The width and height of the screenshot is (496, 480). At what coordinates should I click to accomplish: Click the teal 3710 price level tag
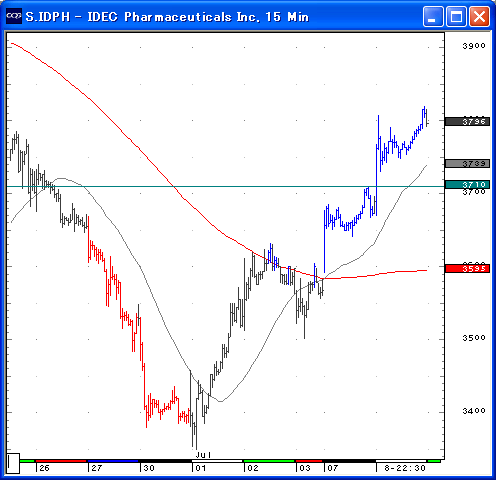tap(467, 184)
